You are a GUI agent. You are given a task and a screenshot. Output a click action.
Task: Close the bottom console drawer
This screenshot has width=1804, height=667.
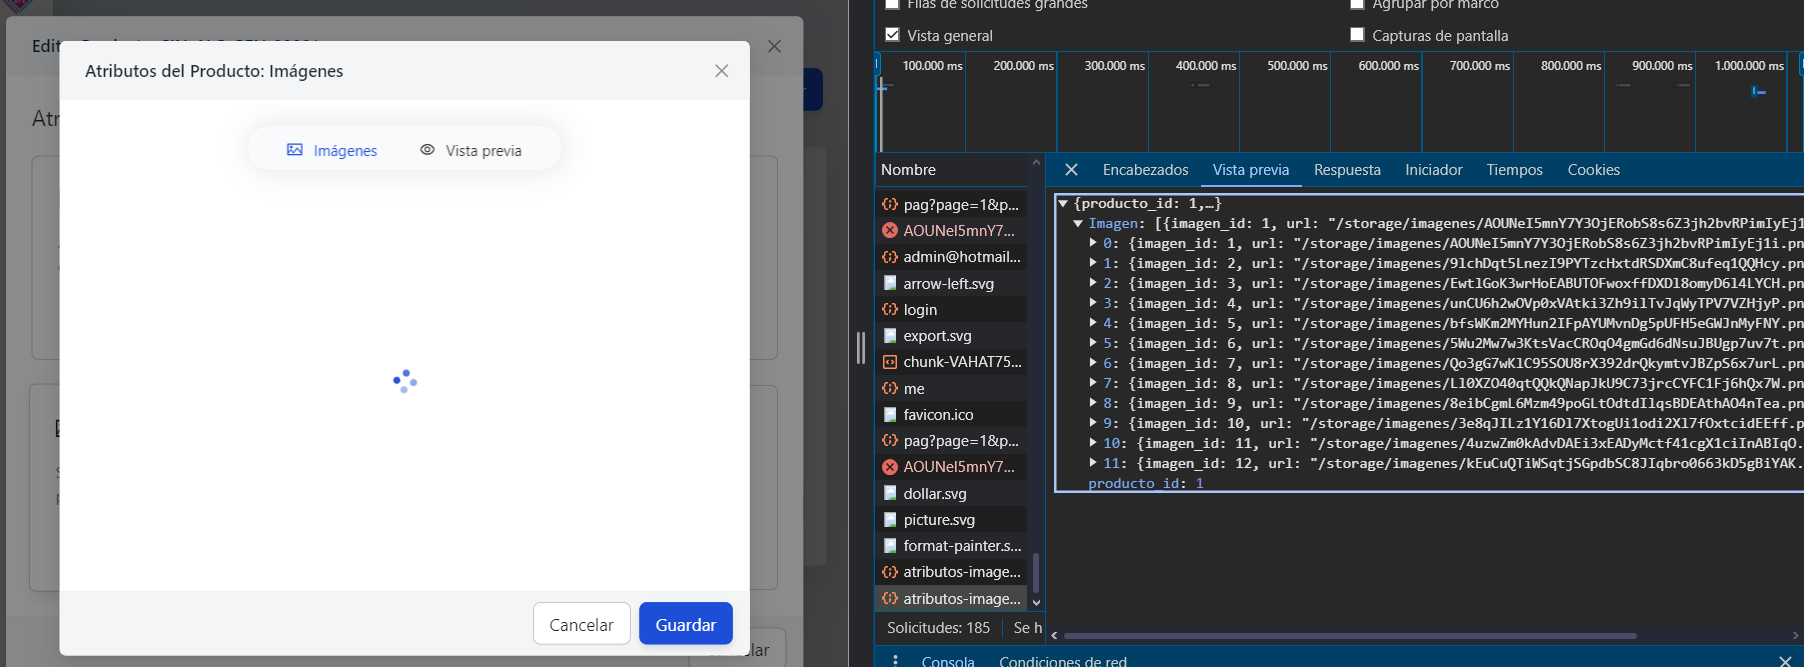point(1785,661)
